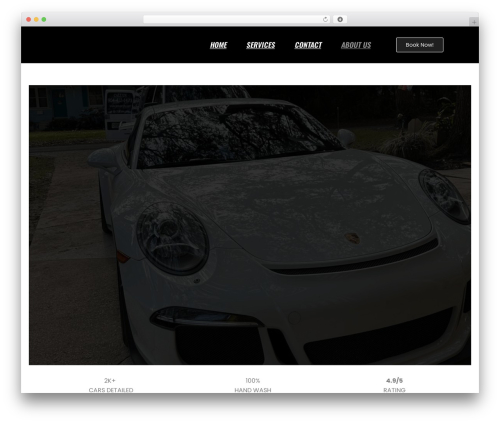Image resolution: width=500 pixels, height=423 pixels.
Task: Select the 4.9/5 rating stat
Action: tap(394, 385)
